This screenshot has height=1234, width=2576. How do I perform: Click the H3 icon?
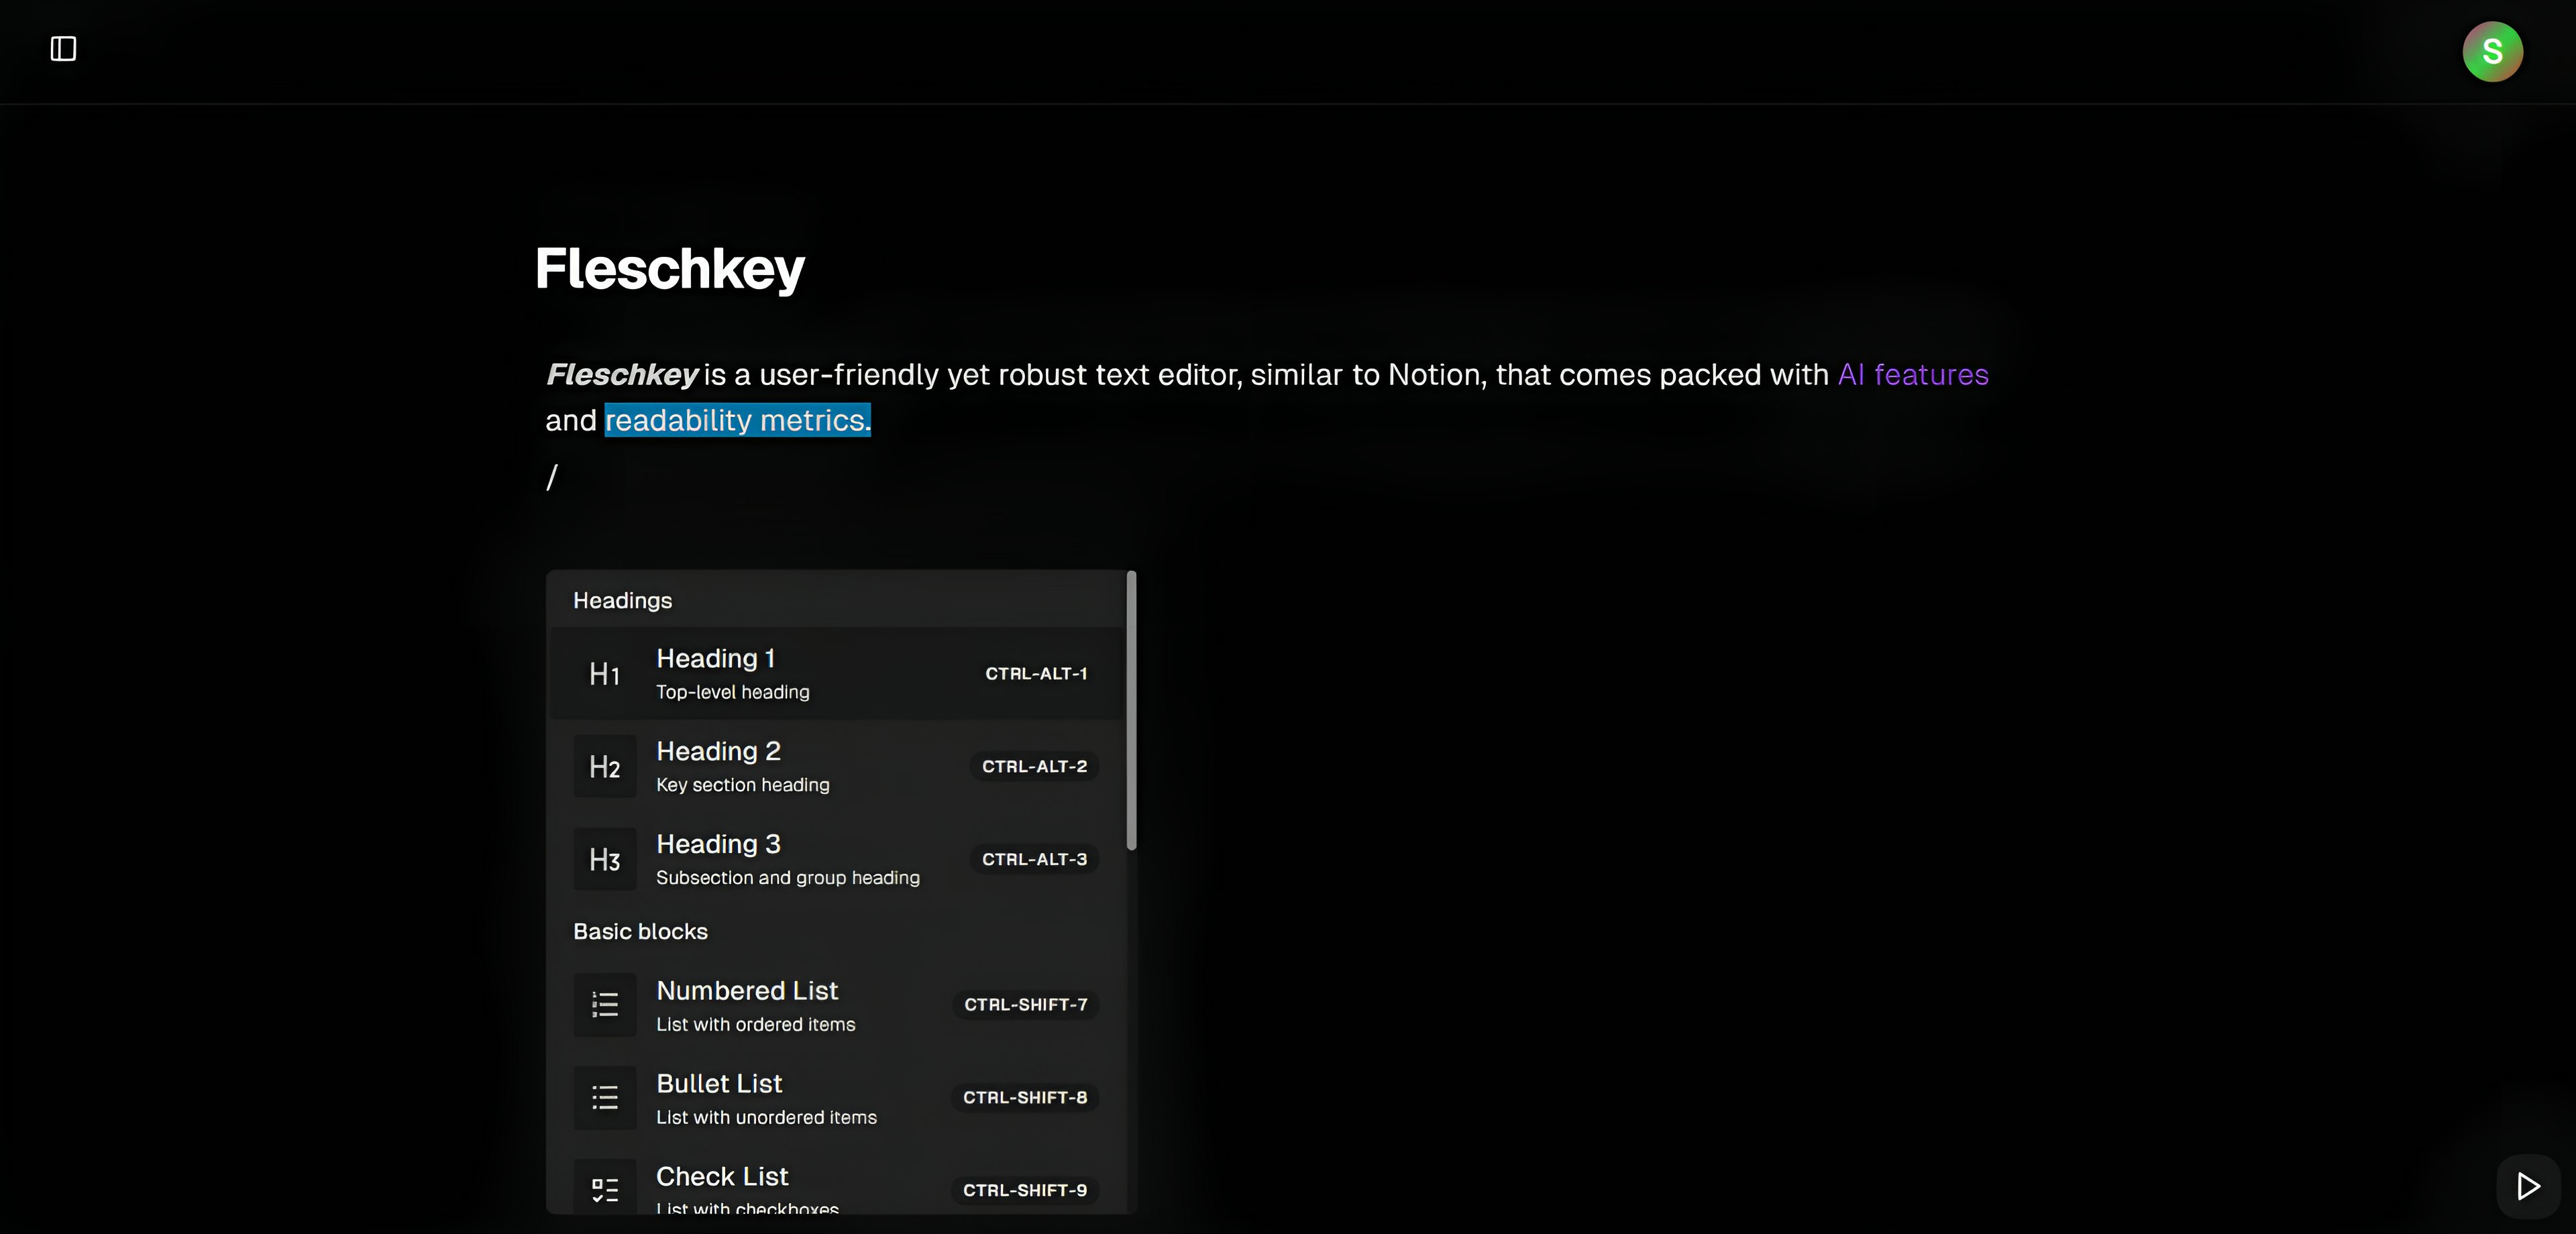point(604,860)
